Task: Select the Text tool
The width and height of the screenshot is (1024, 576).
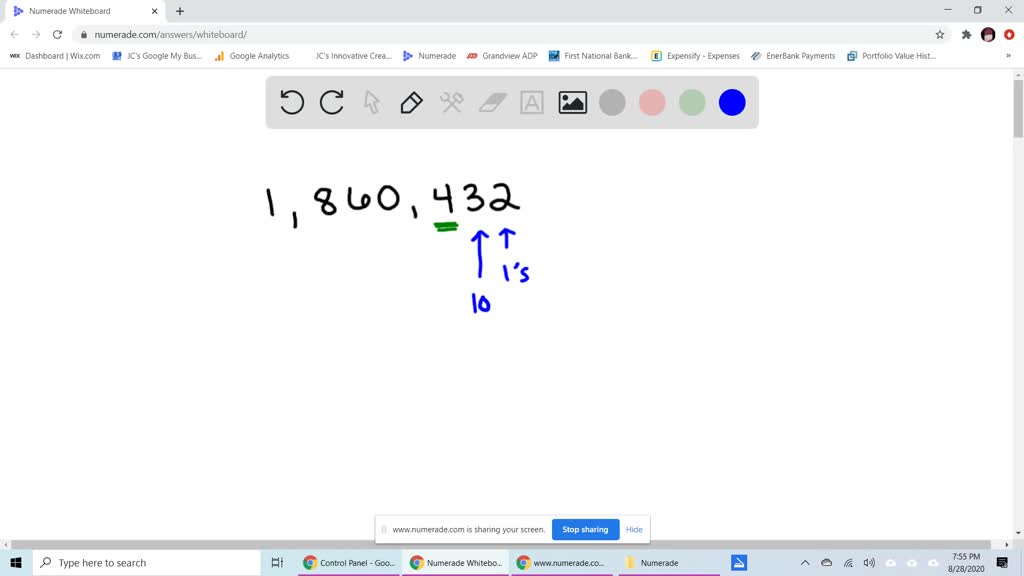Action: click(x=531, y=102)
